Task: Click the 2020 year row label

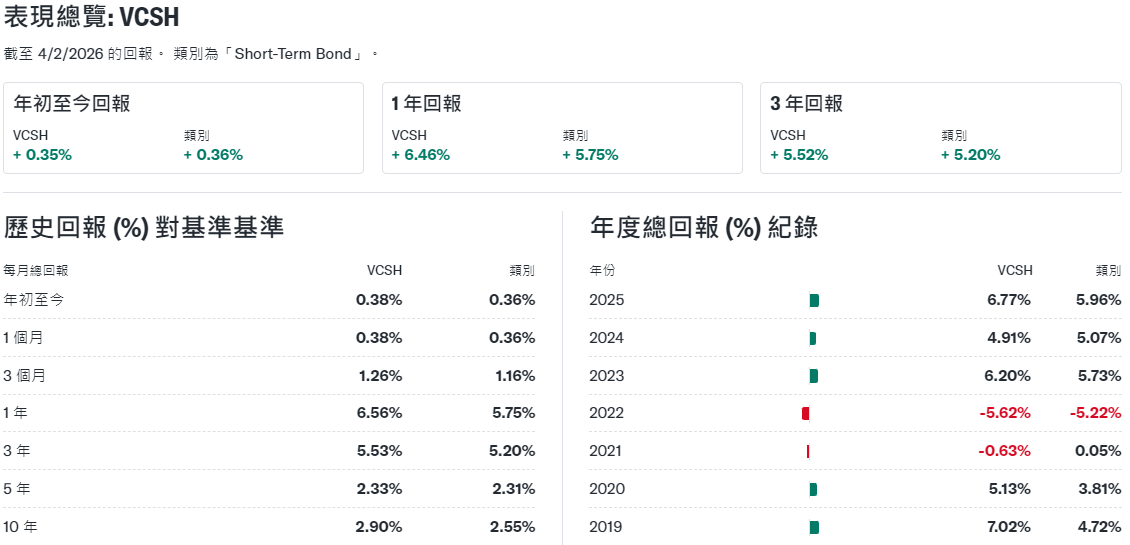Action: point(606,489)
